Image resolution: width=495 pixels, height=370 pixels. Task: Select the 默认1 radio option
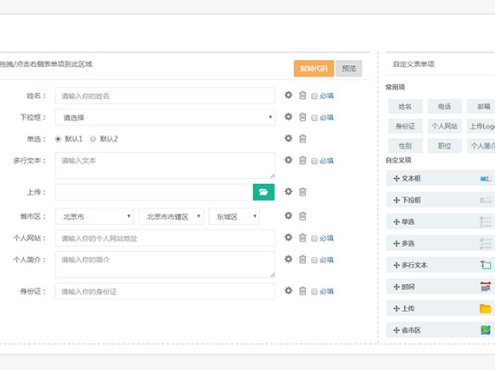pyautogui.click(x=58, y=139)
